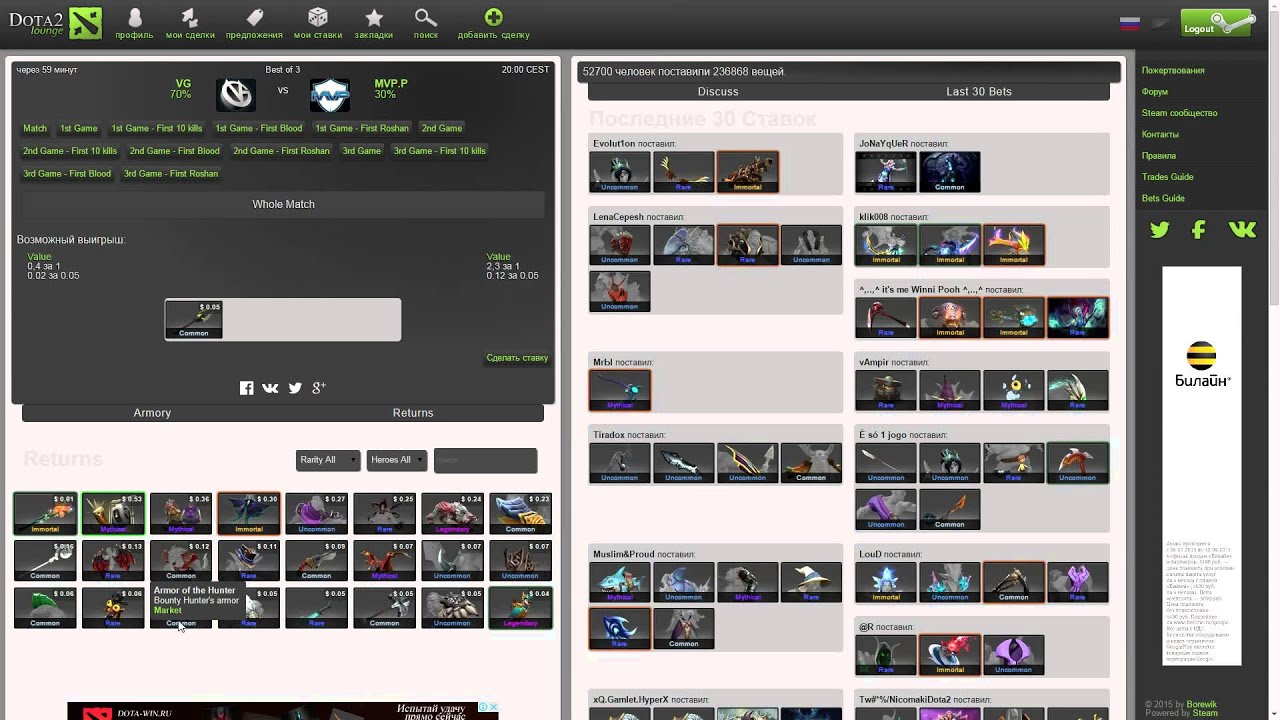Open Контакты sidebar link
Viewport: 1280px width, 720px height.
click(1161, 134)
